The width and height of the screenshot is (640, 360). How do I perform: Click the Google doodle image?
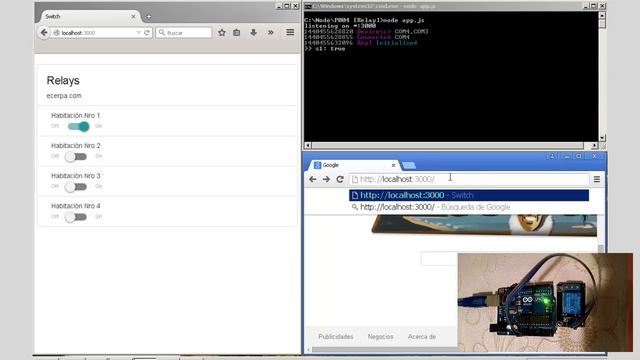tap(484, 225)
